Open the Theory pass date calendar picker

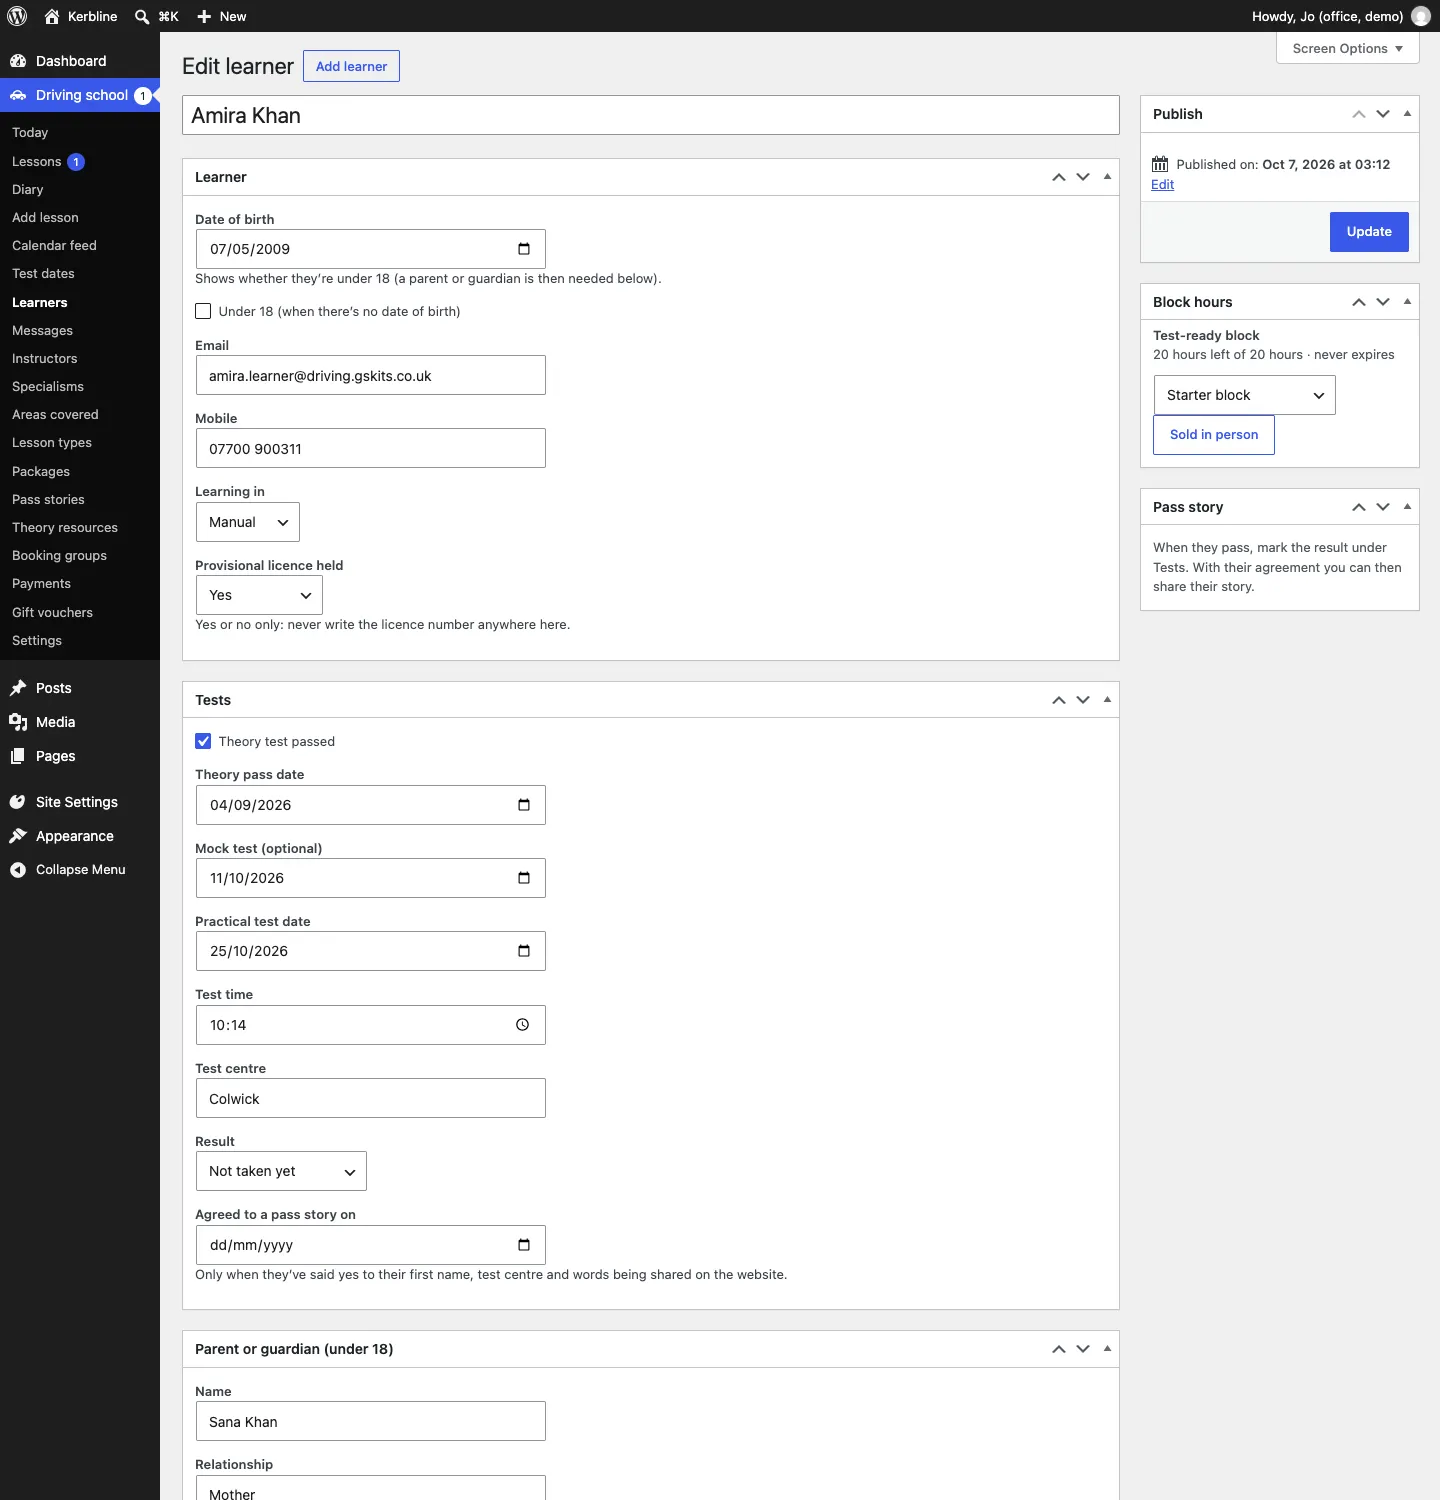[523, 805]
